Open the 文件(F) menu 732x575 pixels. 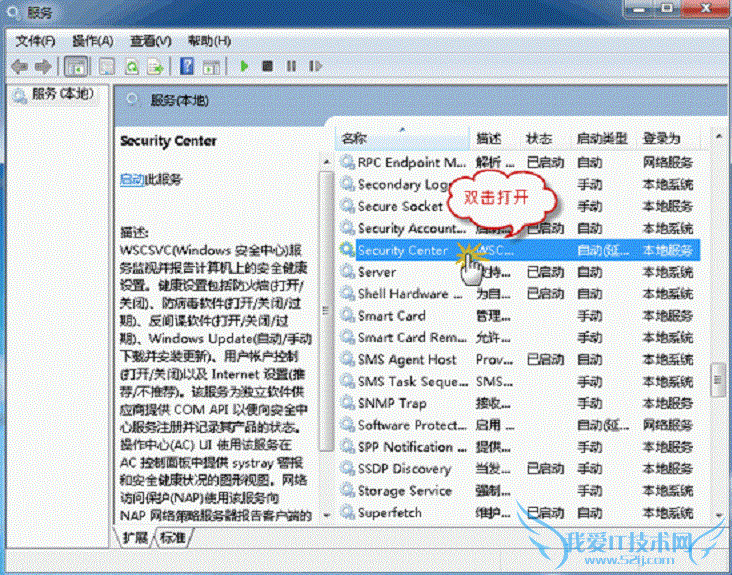pos(35,41)
